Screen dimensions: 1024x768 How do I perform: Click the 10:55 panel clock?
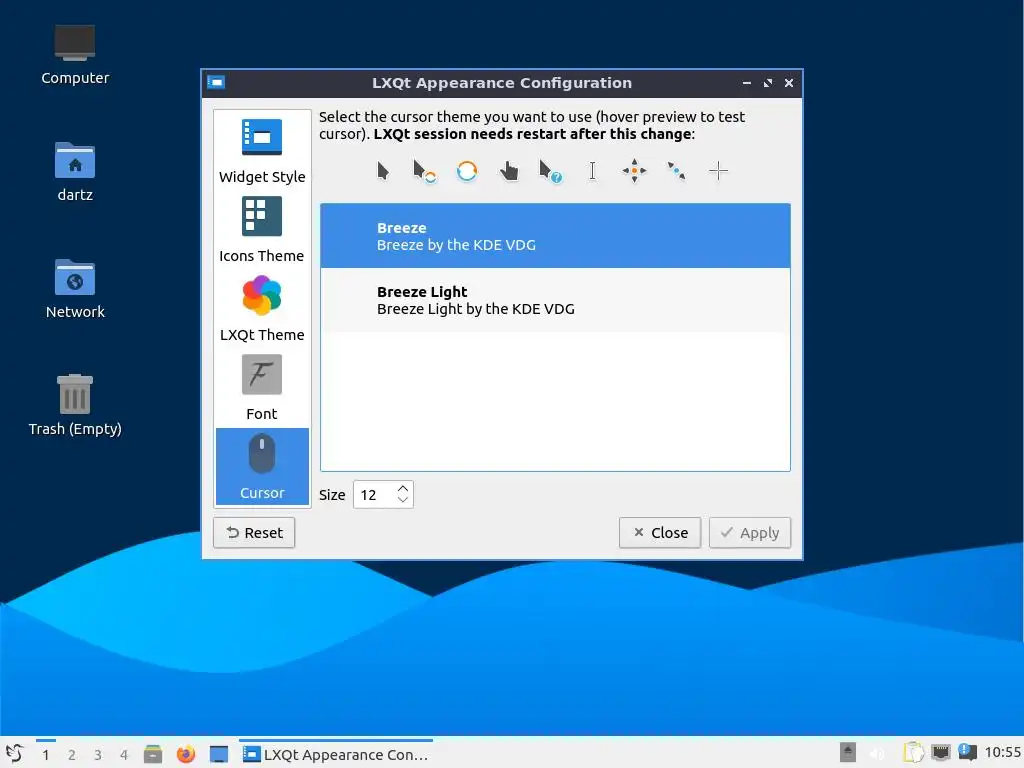(x=1002, y=753)
